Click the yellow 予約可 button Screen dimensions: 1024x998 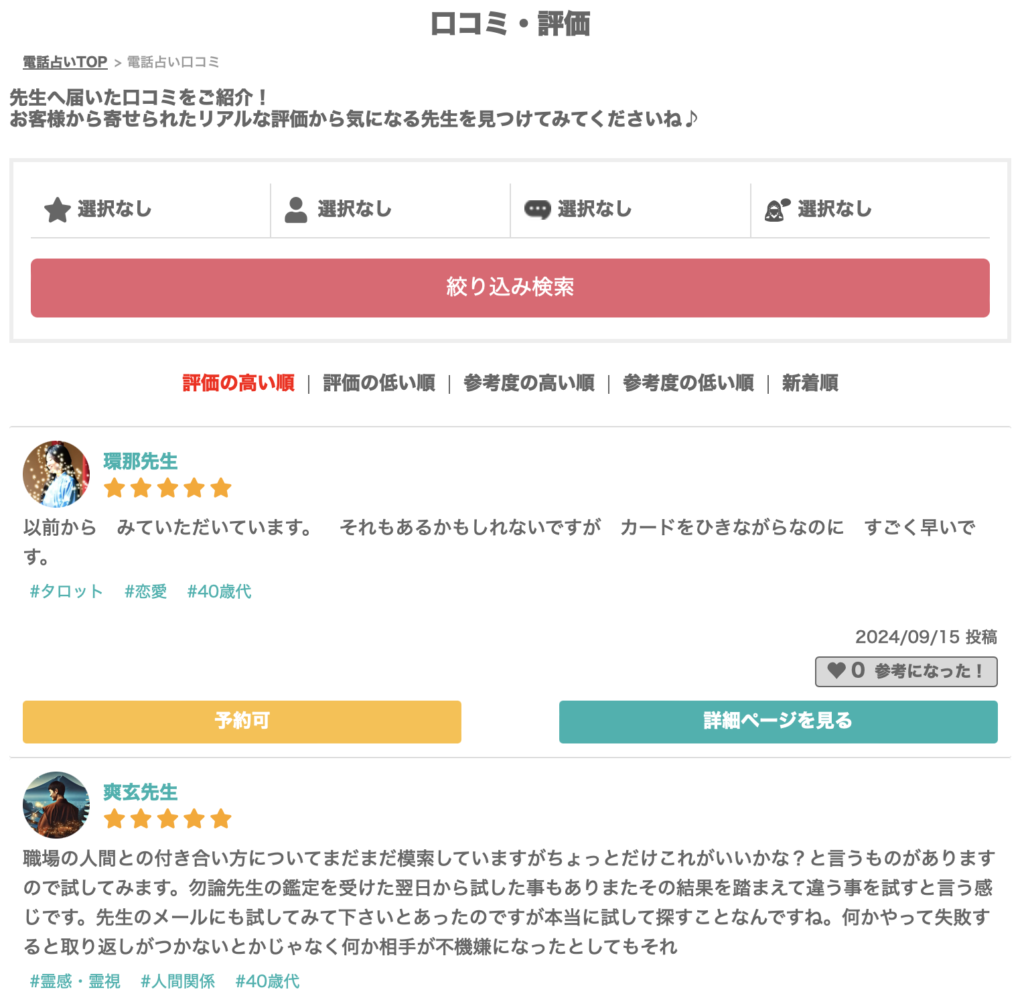point(242,721)
